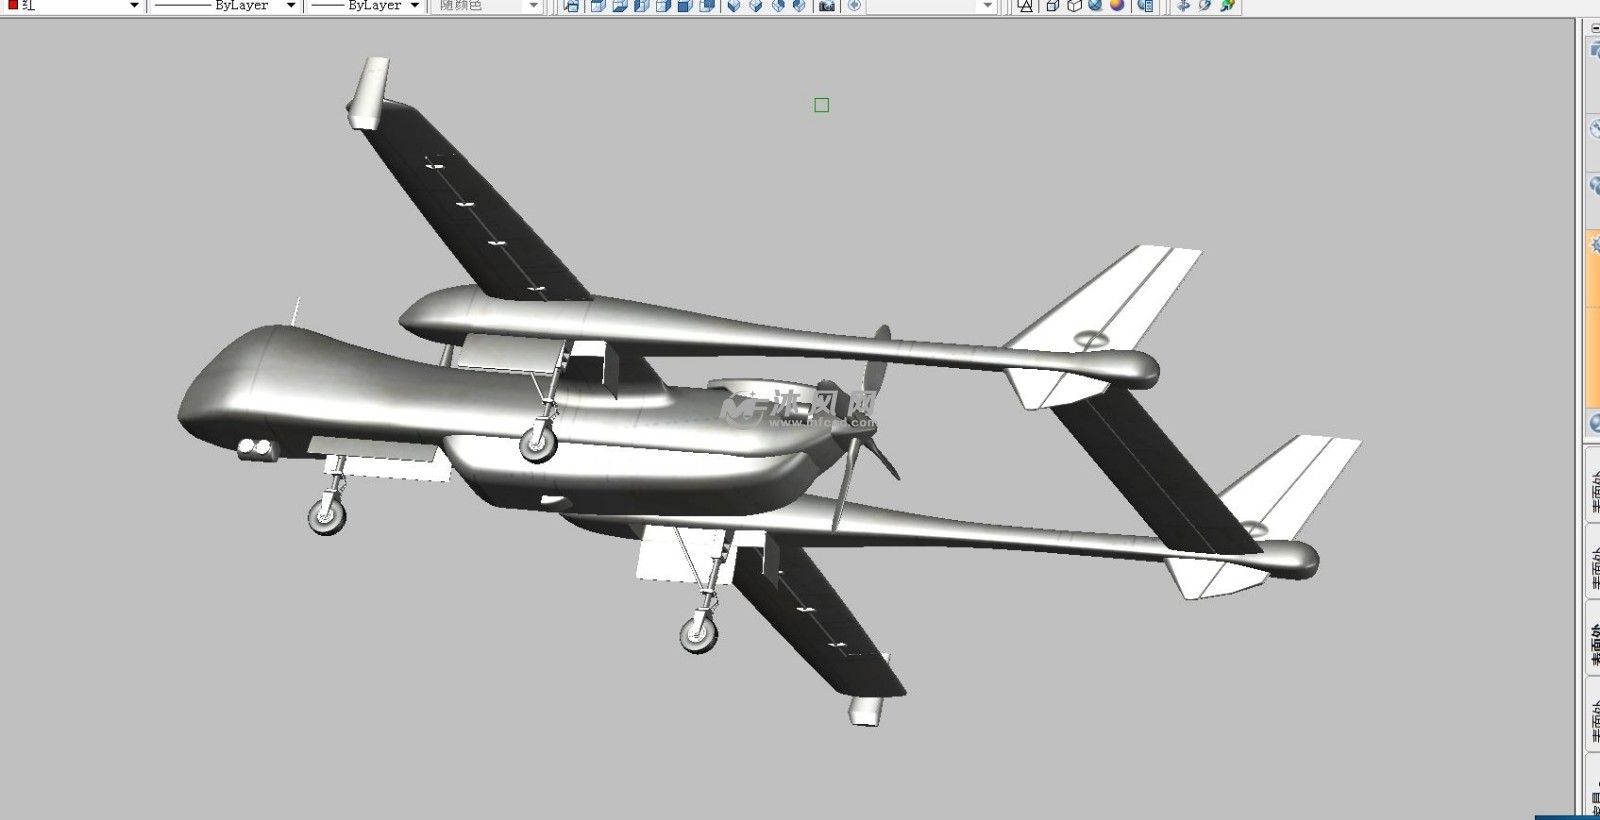
Task: Activate the free orbit tool
Action: tap(1205, 6)
